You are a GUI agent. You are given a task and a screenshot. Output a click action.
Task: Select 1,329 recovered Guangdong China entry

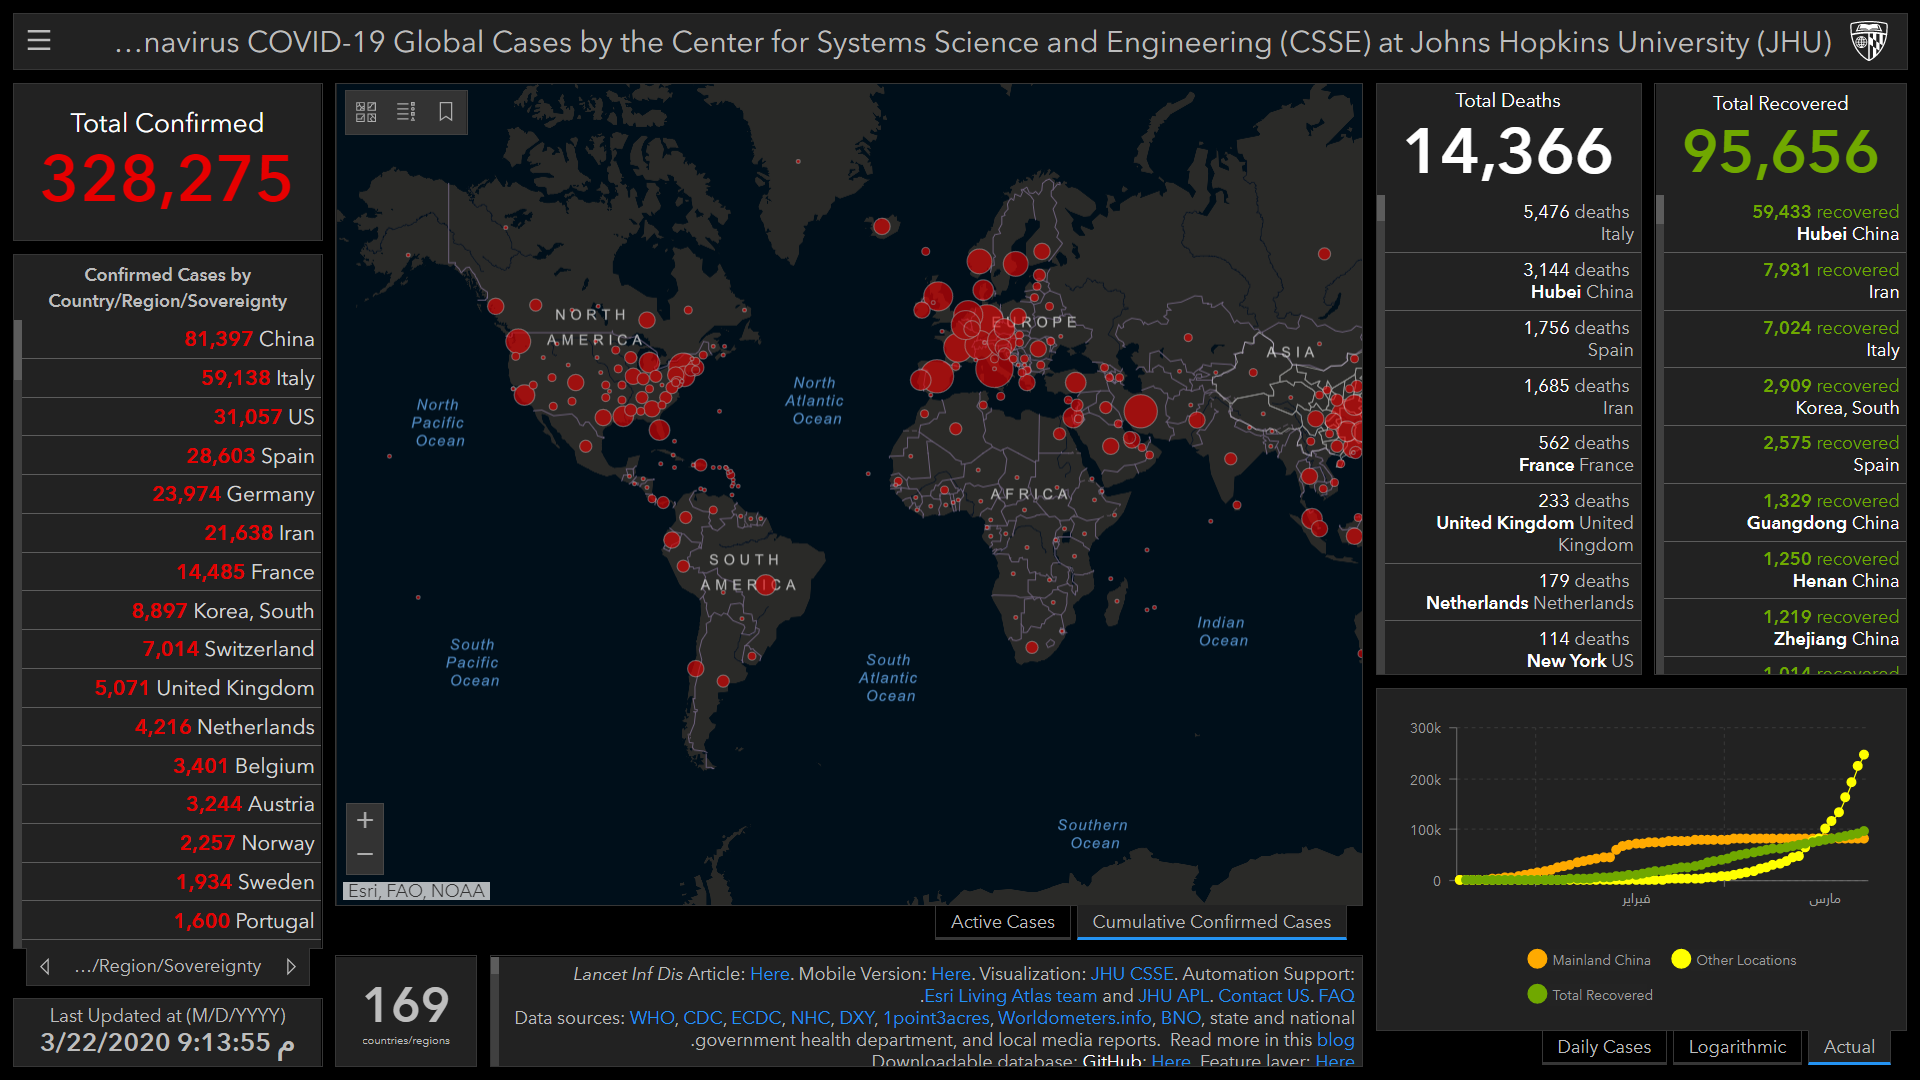click(x=1785, y=512)
